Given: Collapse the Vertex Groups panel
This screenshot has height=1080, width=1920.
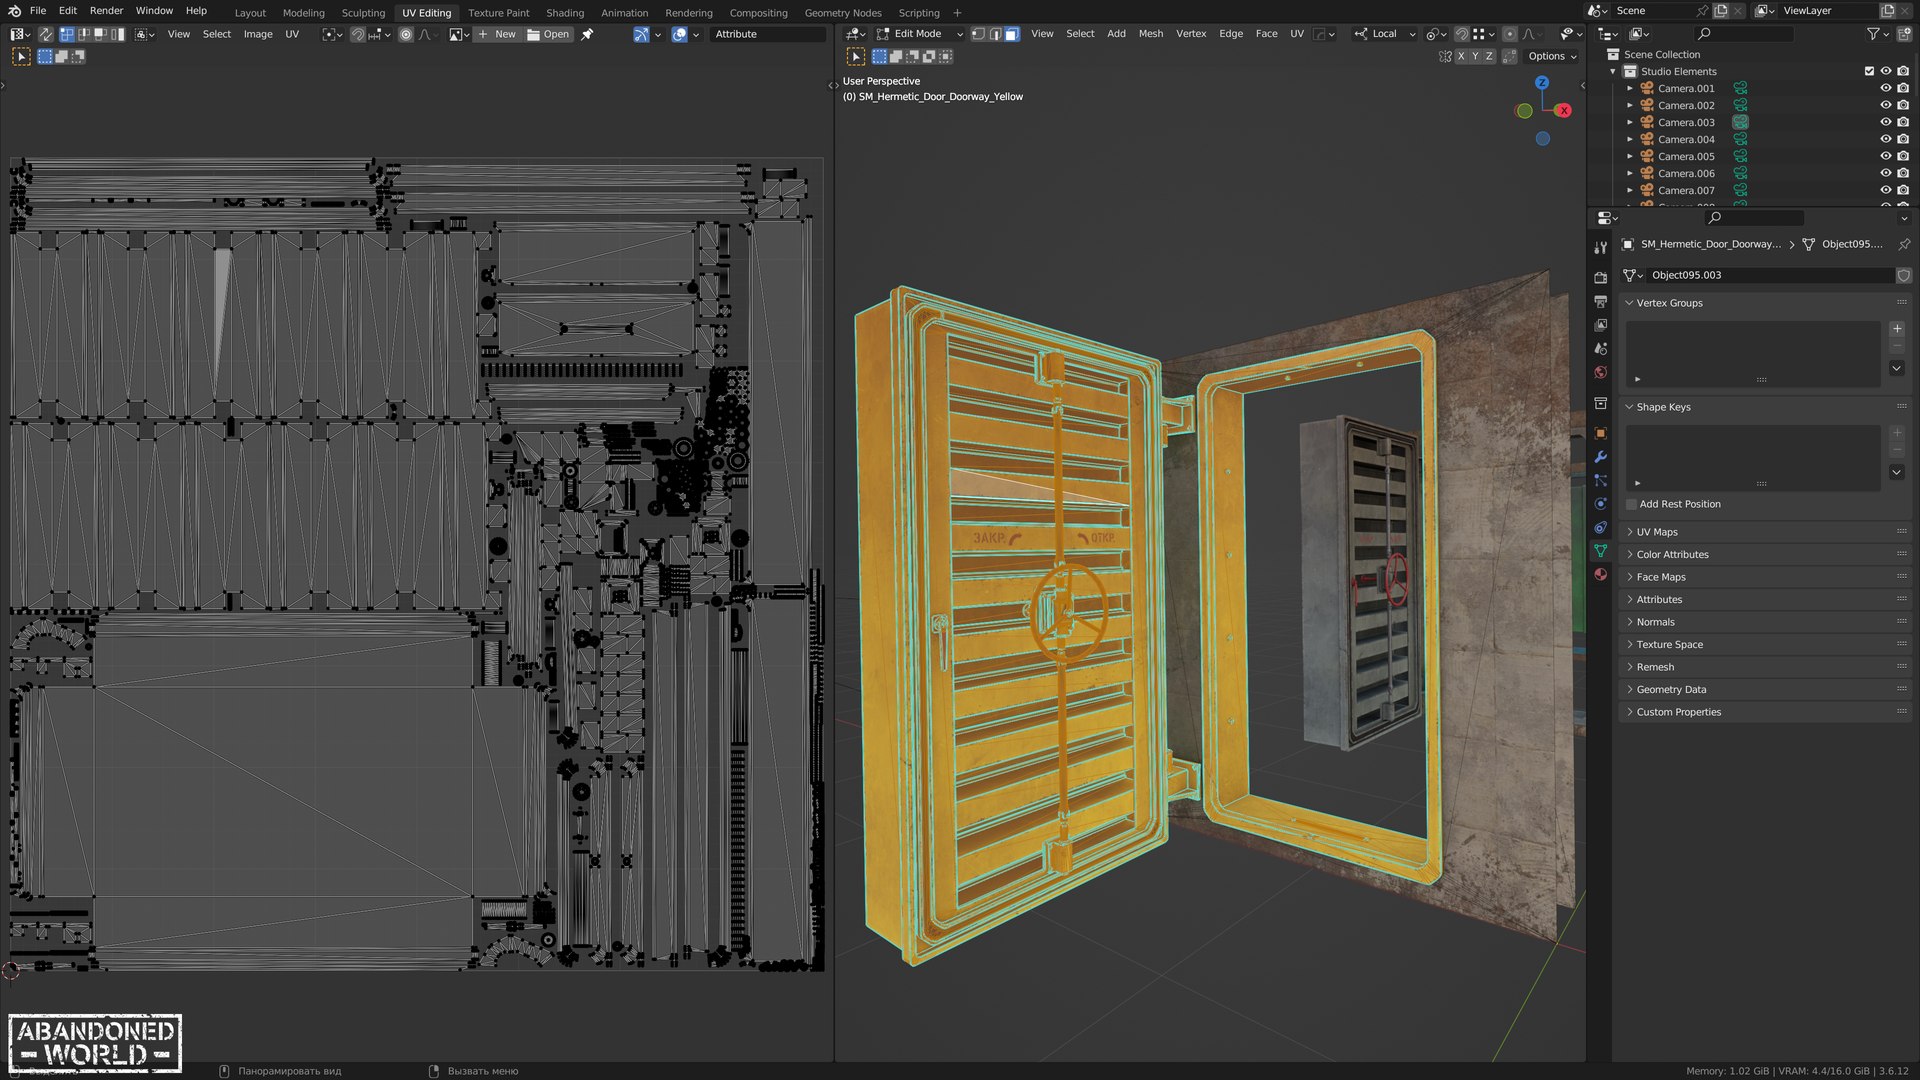Looking at the screenshot, I should tap(1765, 303).
